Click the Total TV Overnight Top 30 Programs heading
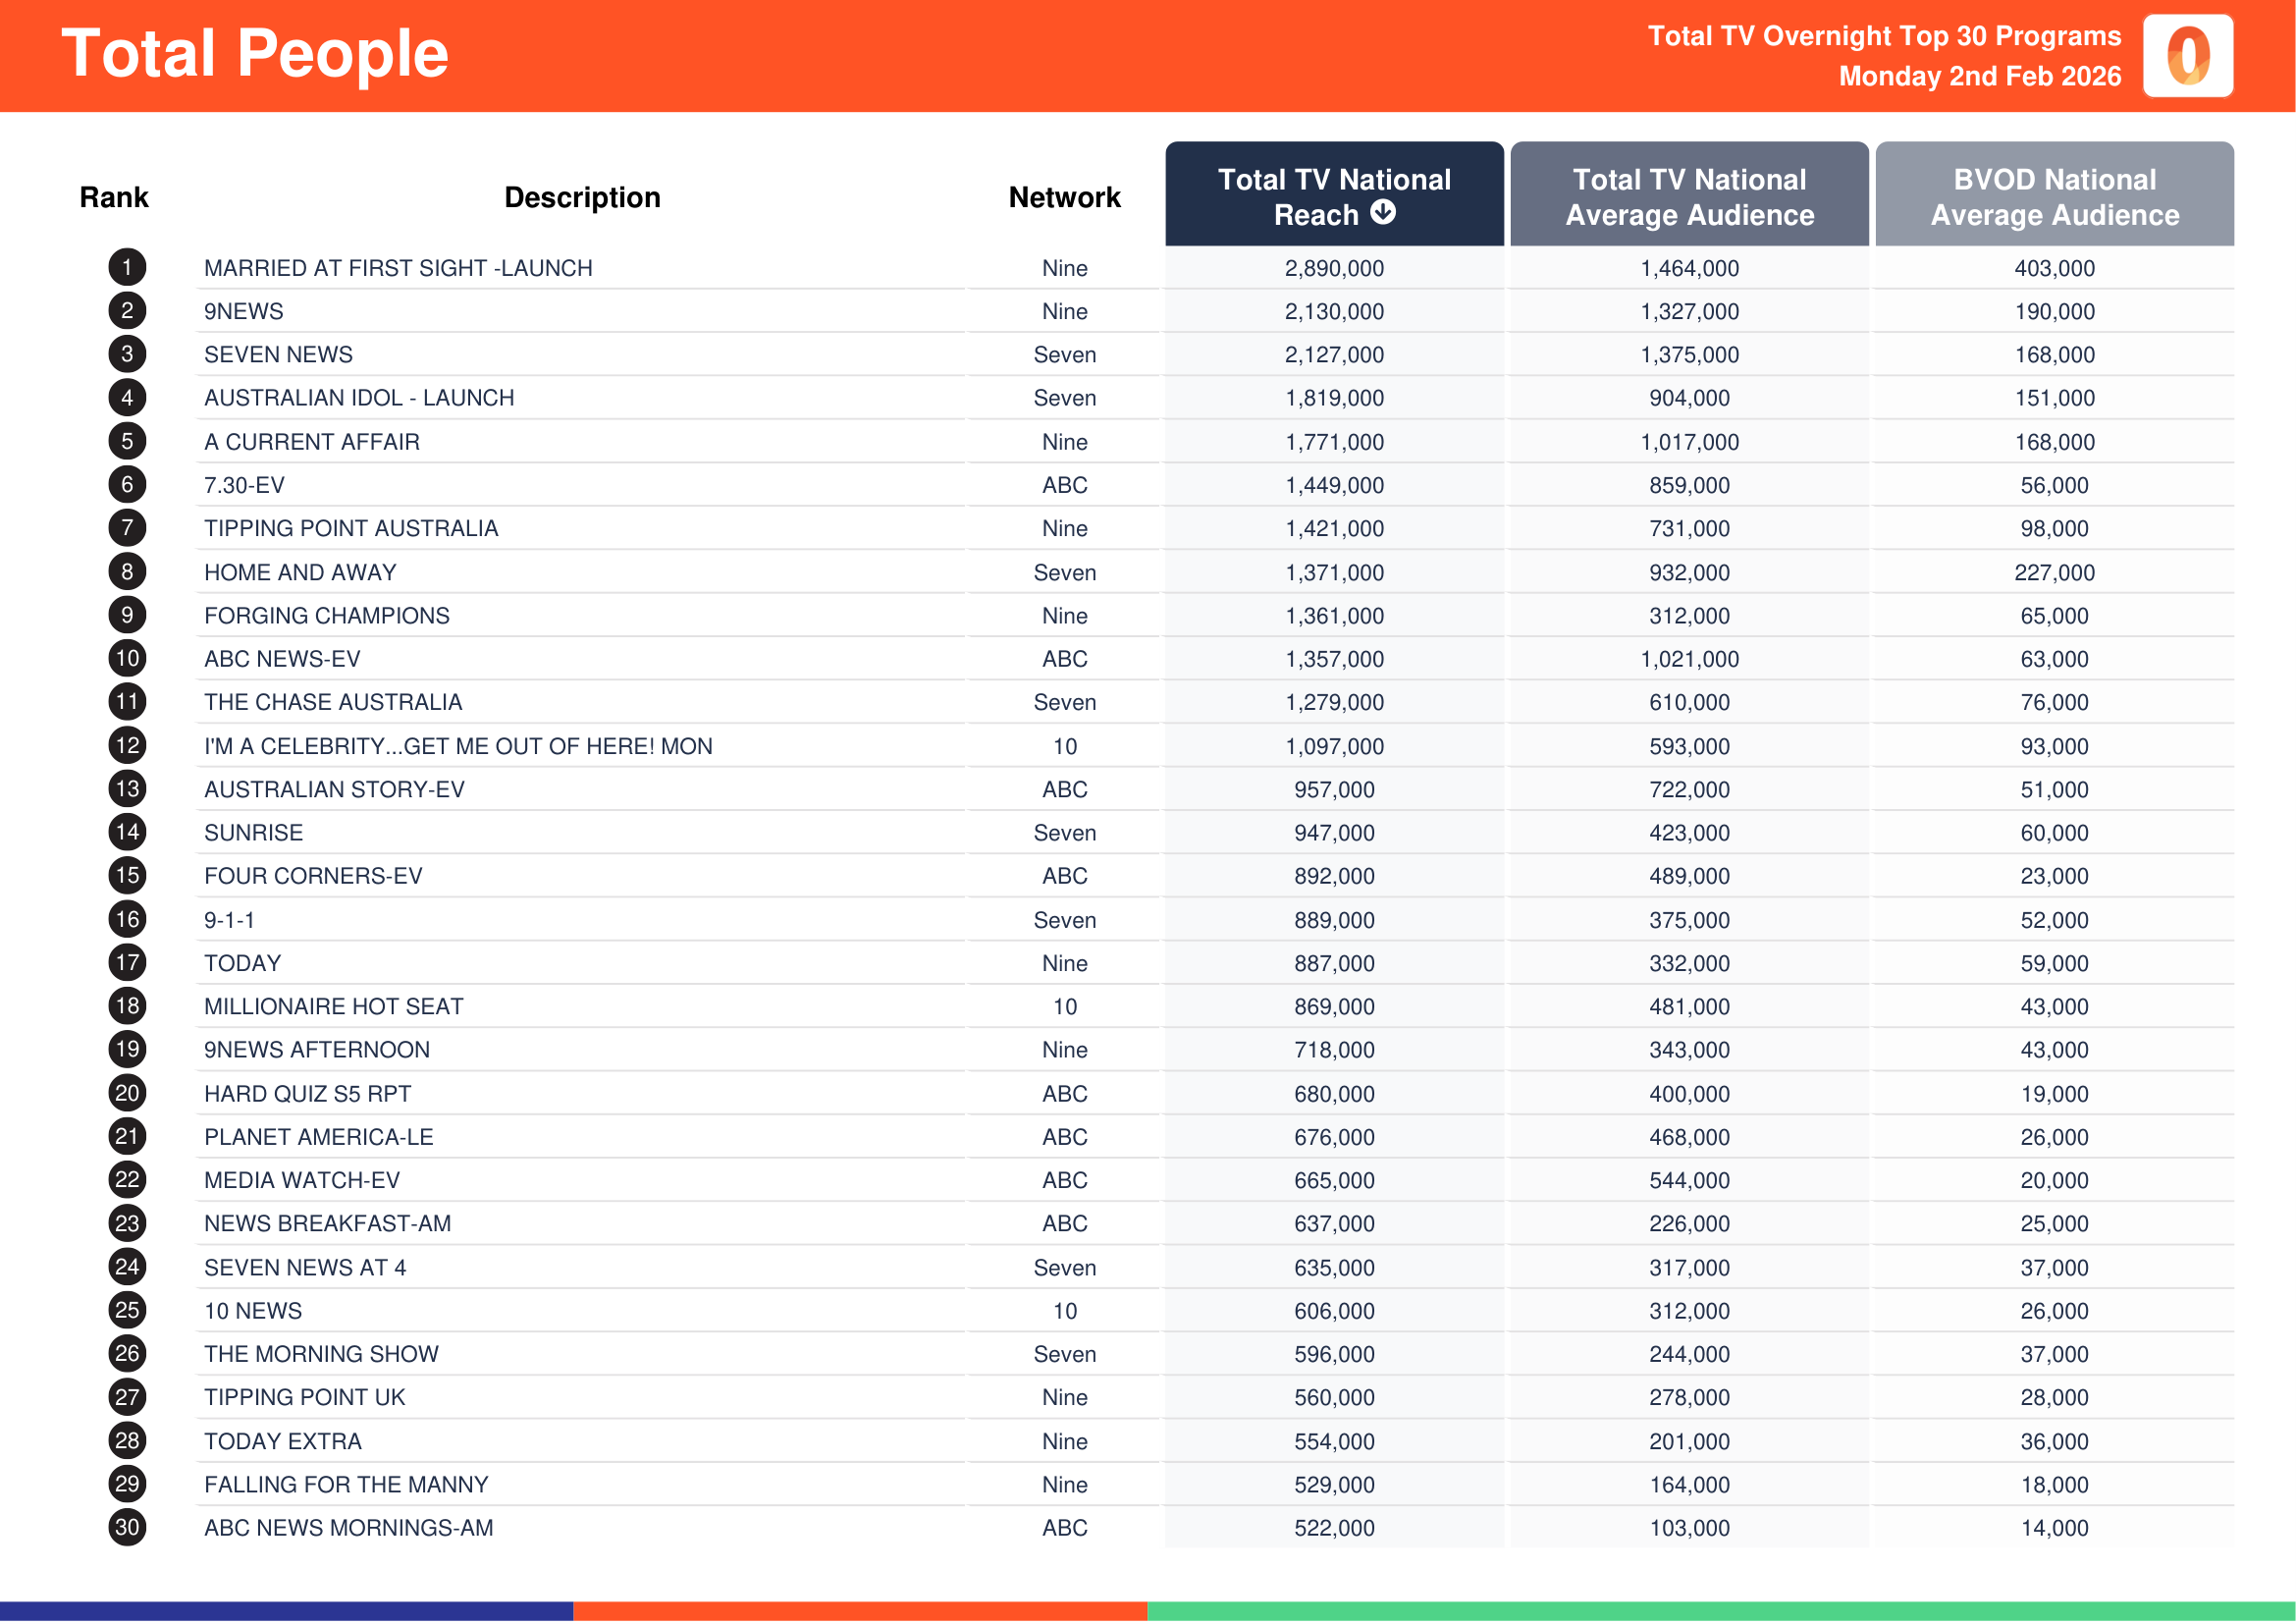Screen dimensions: 2296x1624 pos(1885,37)
